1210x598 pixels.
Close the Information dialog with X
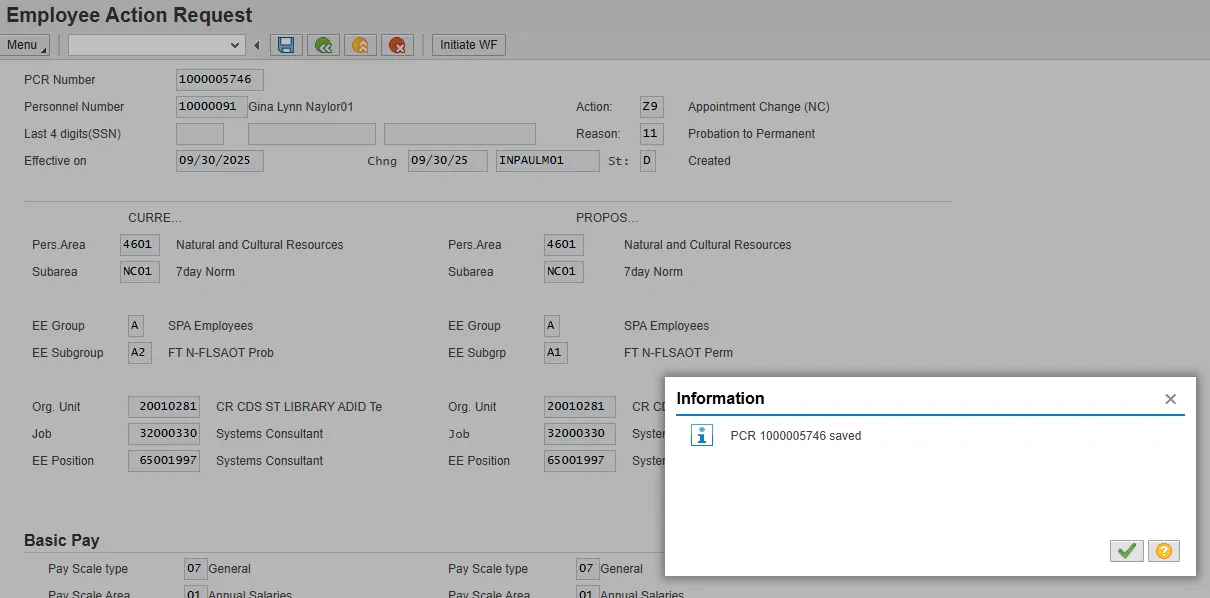1170,399
